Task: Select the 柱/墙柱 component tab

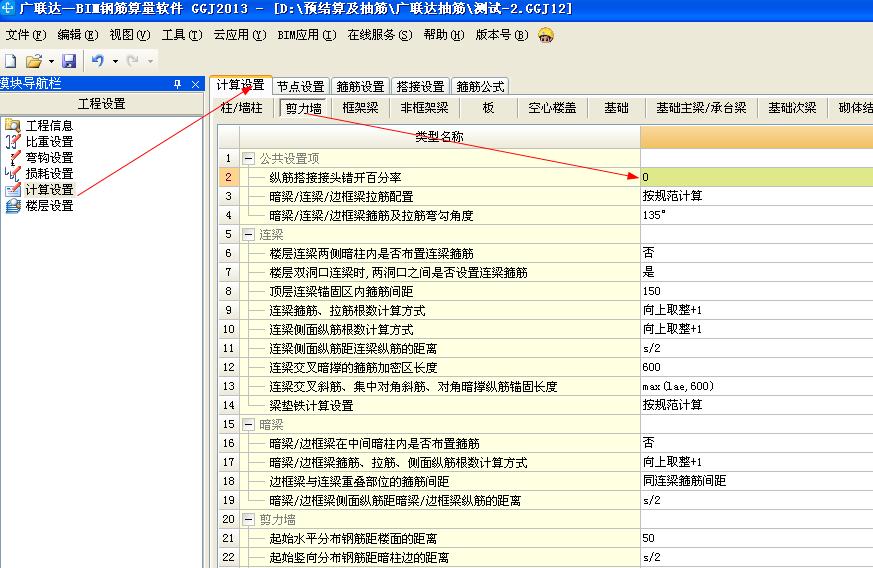Action: (x=242, y=107)
